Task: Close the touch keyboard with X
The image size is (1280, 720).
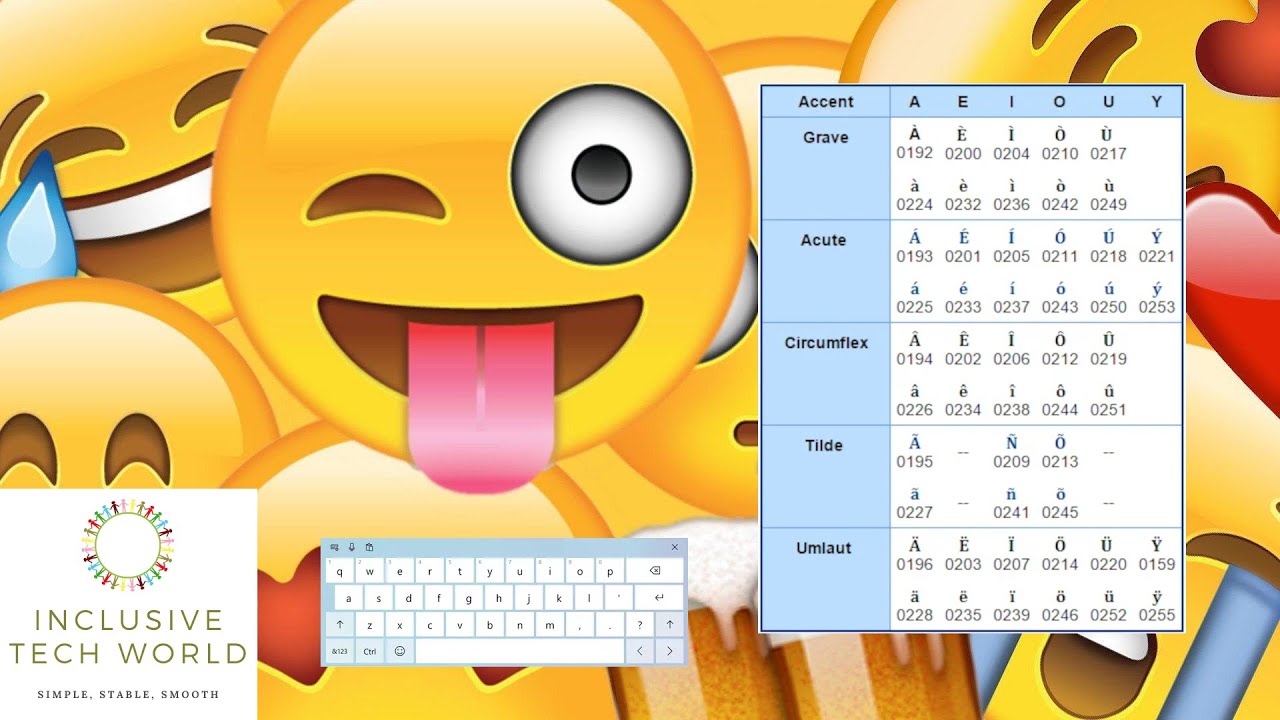Action: pyautogui.click(x=675, y=547)
